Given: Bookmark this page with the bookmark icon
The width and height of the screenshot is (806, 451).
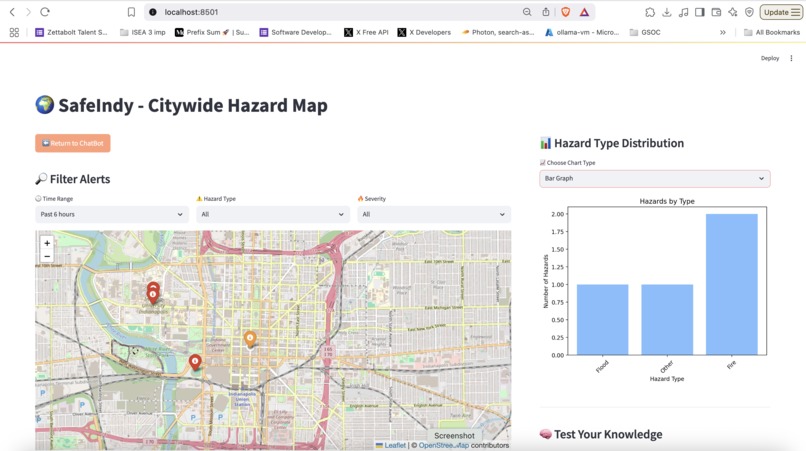Looking at the screenshot, I should 132,12.
